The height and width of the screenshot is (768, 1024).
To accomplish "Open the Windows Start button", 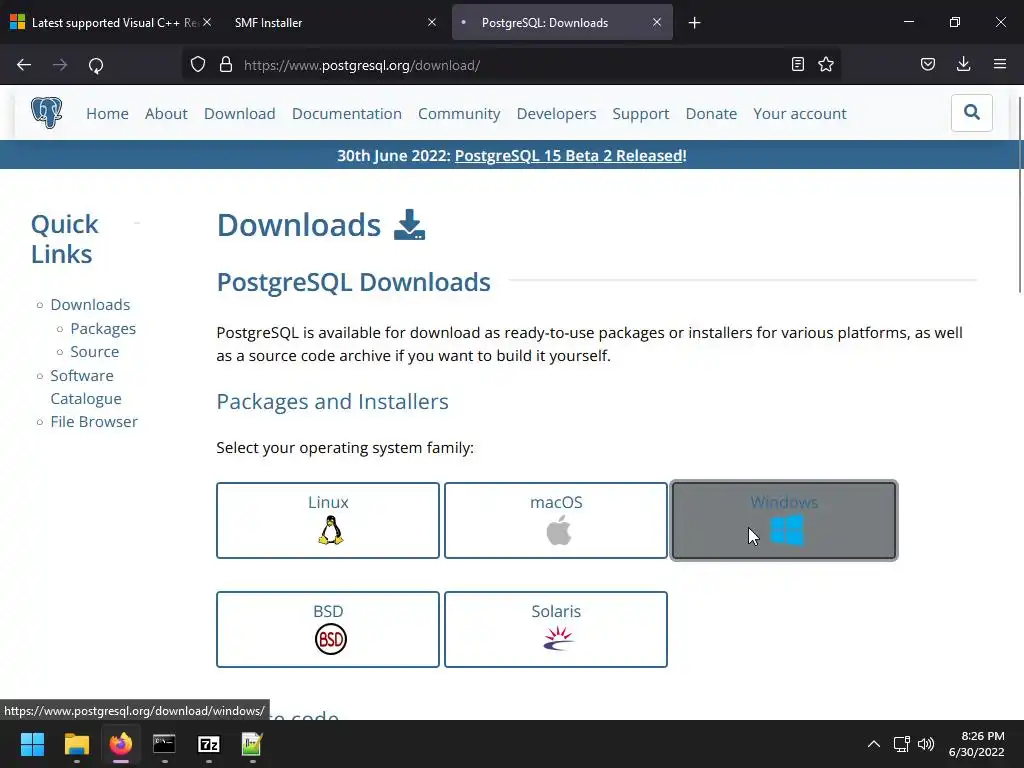I will (x=32, y=744).
